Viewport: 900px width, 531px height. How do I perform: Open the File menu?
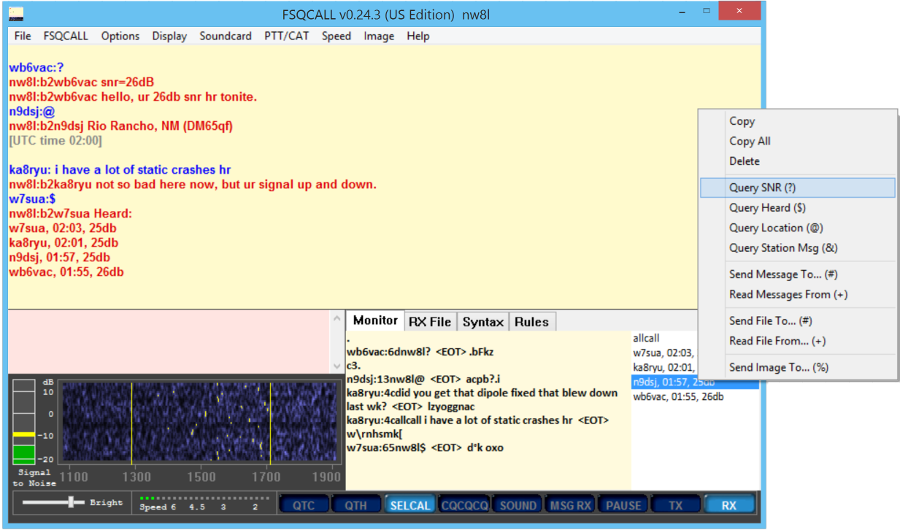coord(22,36)
